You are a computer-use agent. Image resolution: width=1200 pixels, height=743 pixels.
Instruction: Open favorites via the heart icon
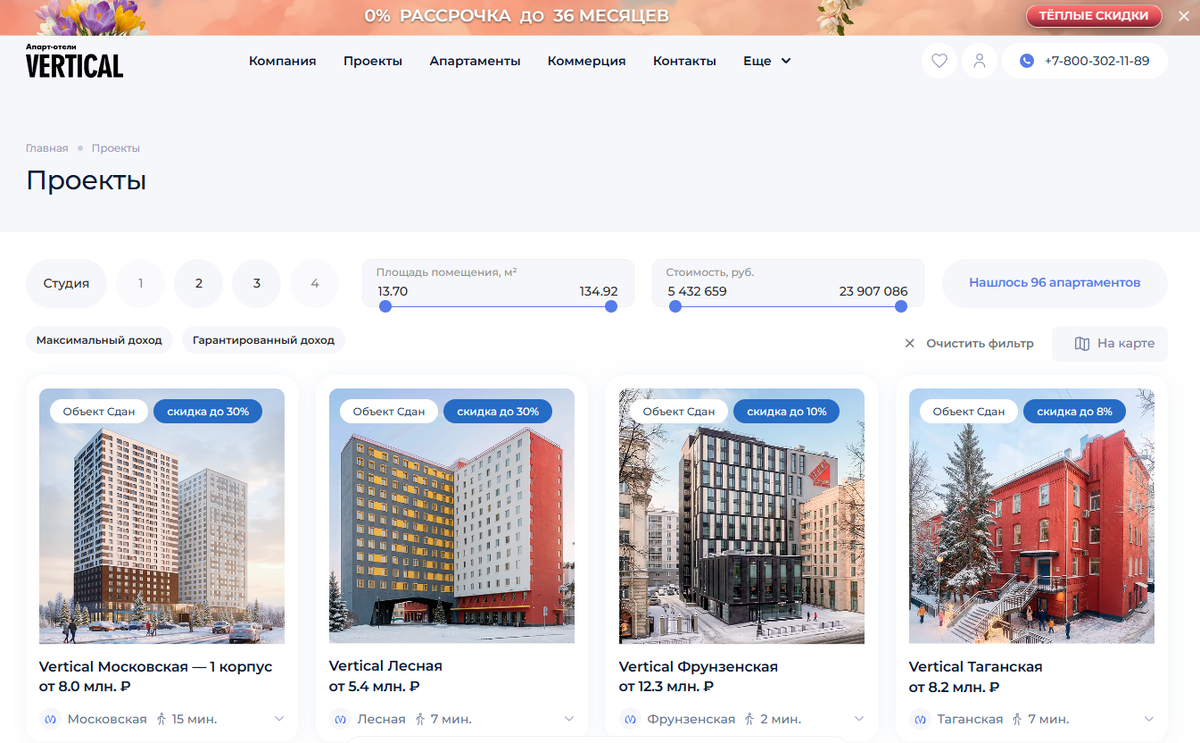pos(939,61)
